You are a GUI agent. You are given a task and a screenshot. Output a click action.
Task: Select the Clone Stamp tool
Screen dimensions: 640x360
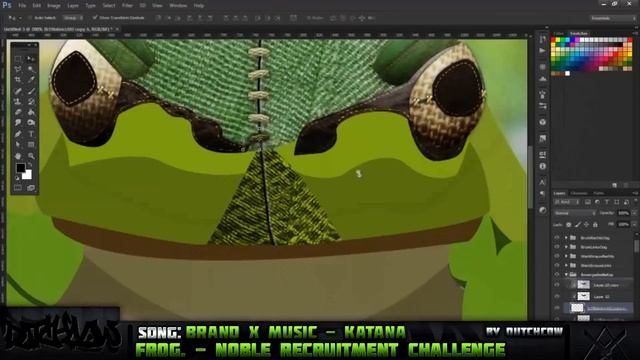[x=18, y=101]
